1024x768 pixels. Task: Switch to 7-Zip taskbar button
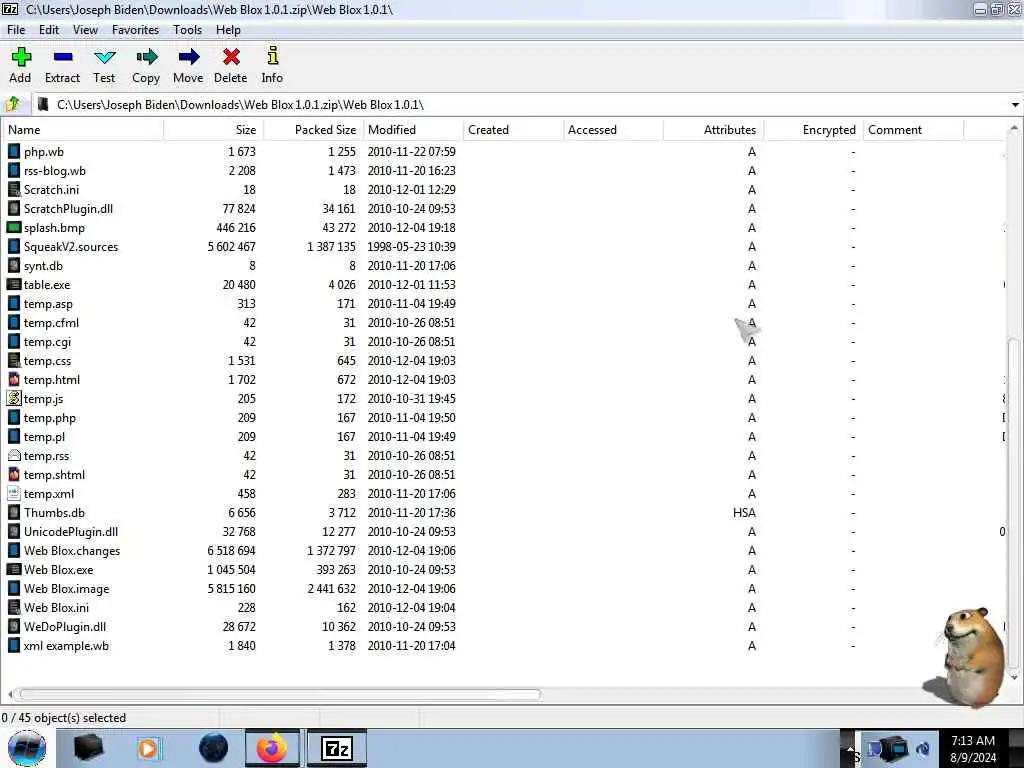pos(337,748)
